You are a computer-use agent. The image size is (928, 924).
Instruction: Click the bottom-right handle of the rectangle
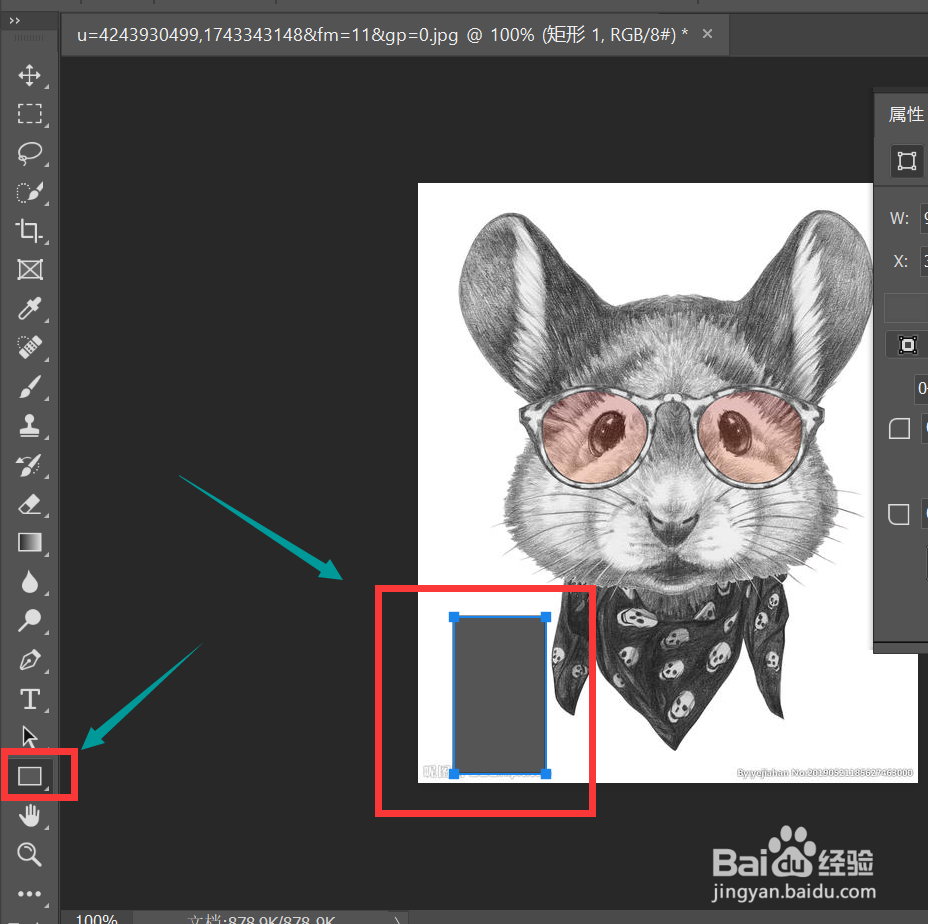click(546, 774)
